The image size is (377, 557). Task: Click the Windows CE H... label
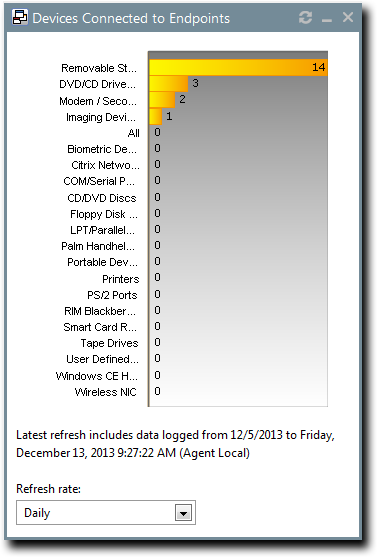97,375
